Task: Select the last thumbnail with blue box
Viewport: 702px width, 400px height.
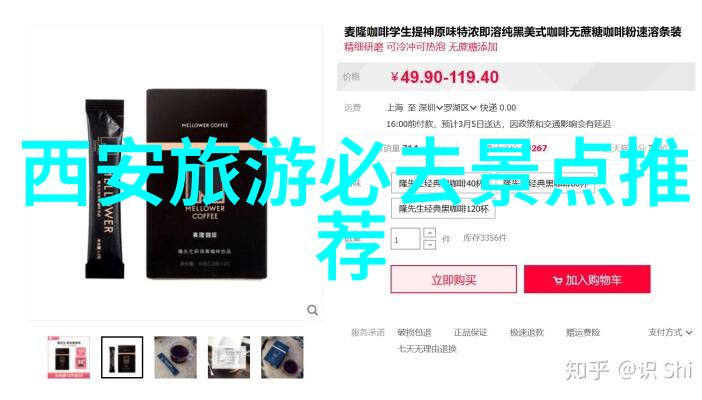Action: 282,357
